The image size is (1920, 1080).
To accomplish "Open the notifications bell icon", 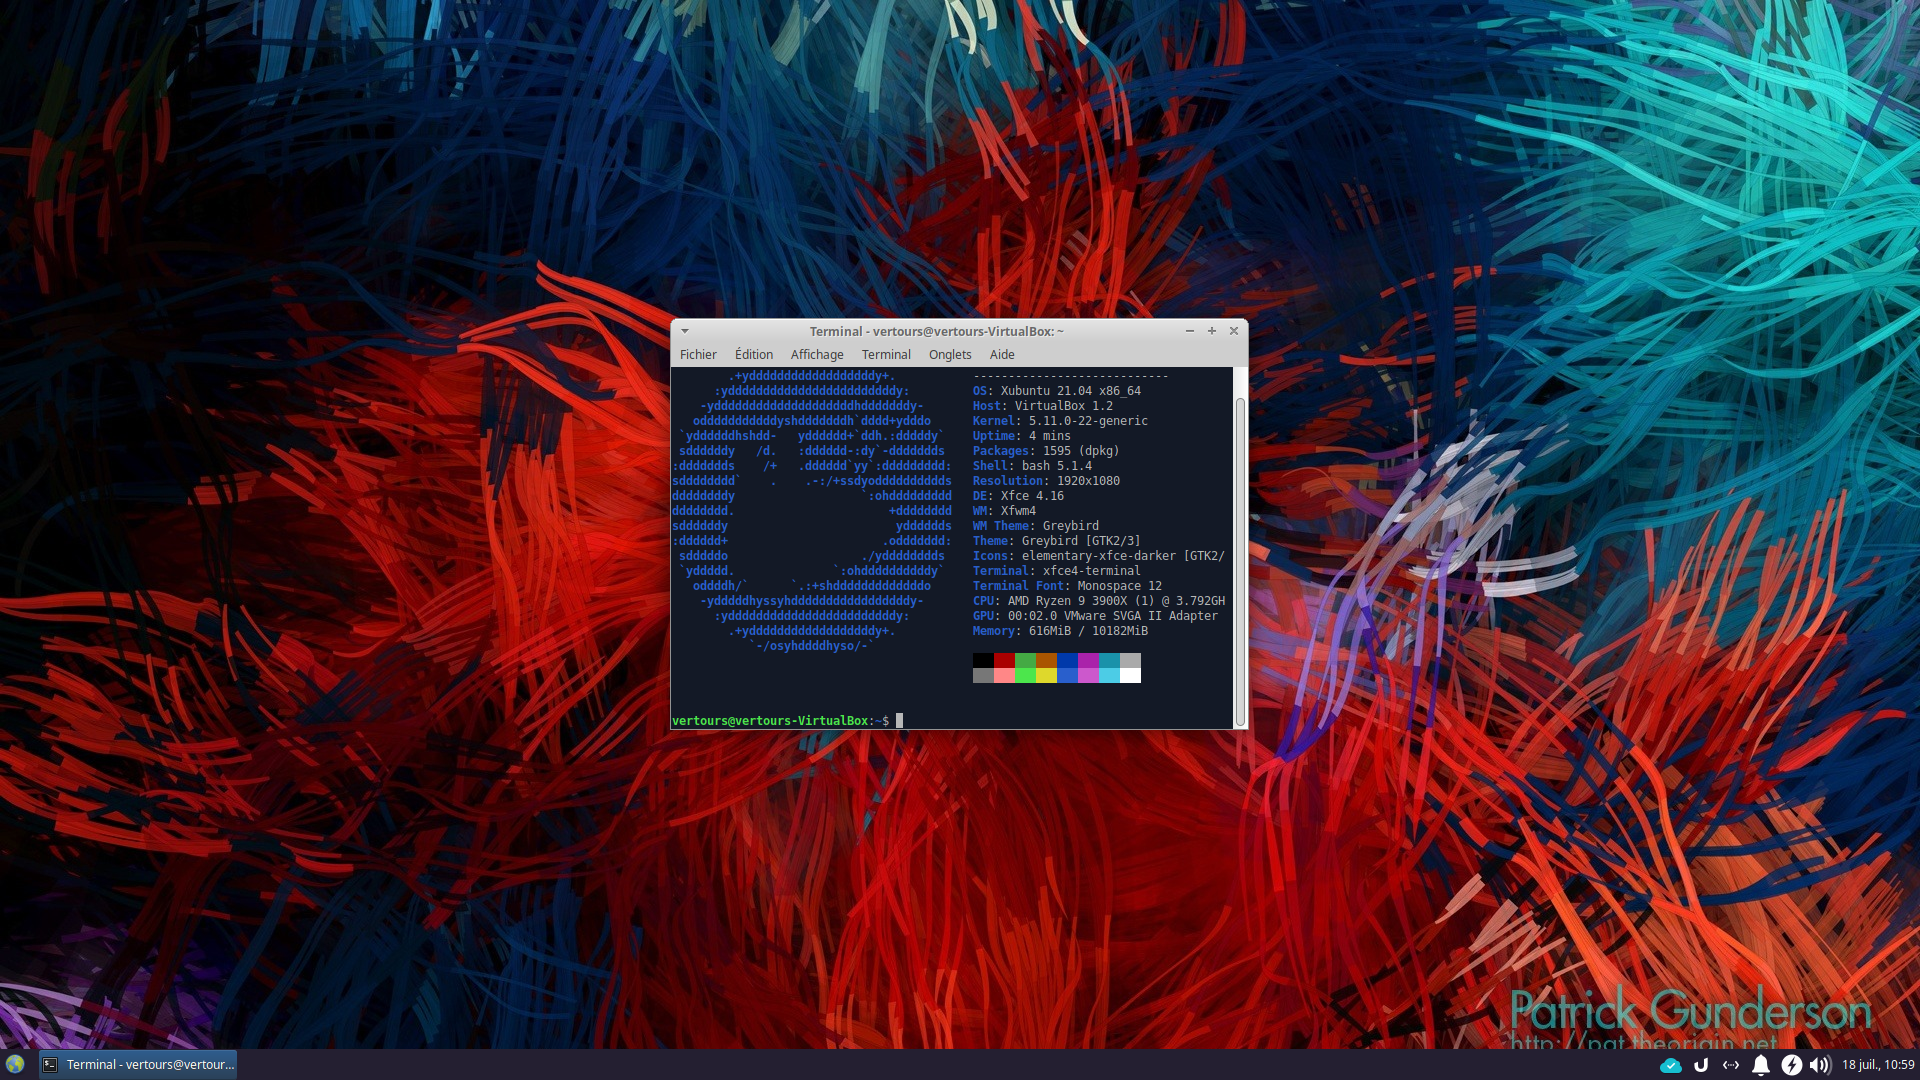I will 1761,1065.
